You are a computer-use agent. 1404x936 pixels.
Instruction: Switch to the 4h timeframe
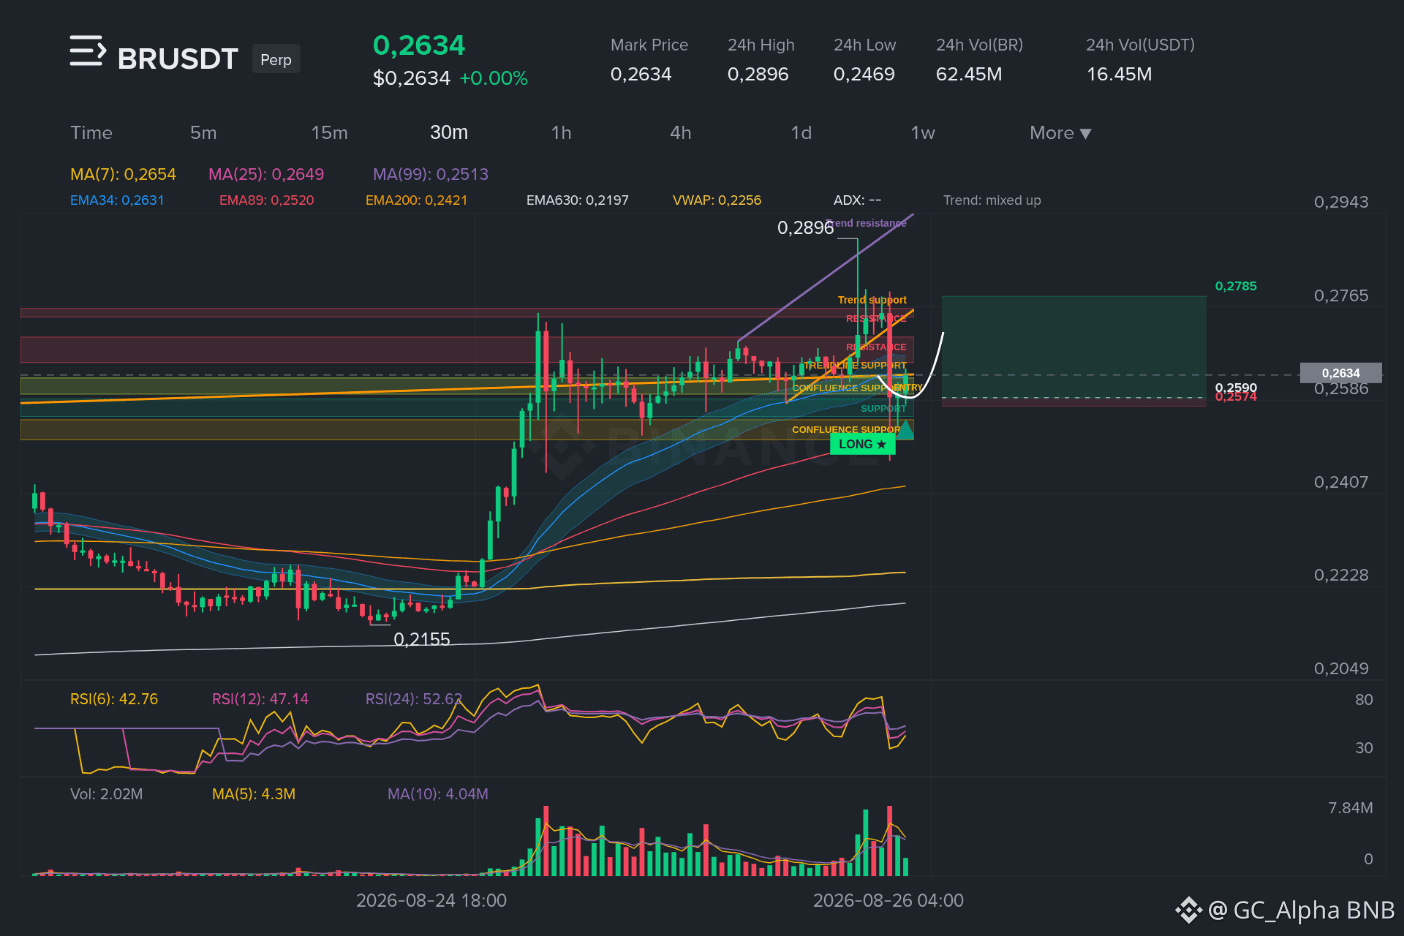pyautogui.click(x=681, y=133)
